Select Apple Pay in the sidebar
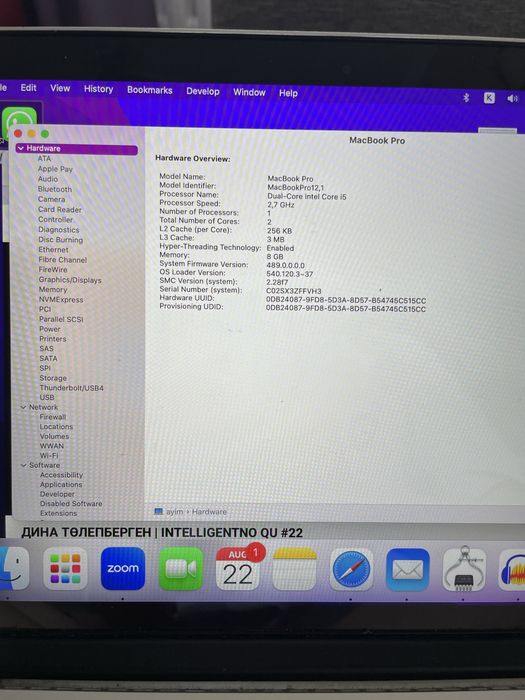Viewport: 525px width, 700px height. [x=55, y=169]
